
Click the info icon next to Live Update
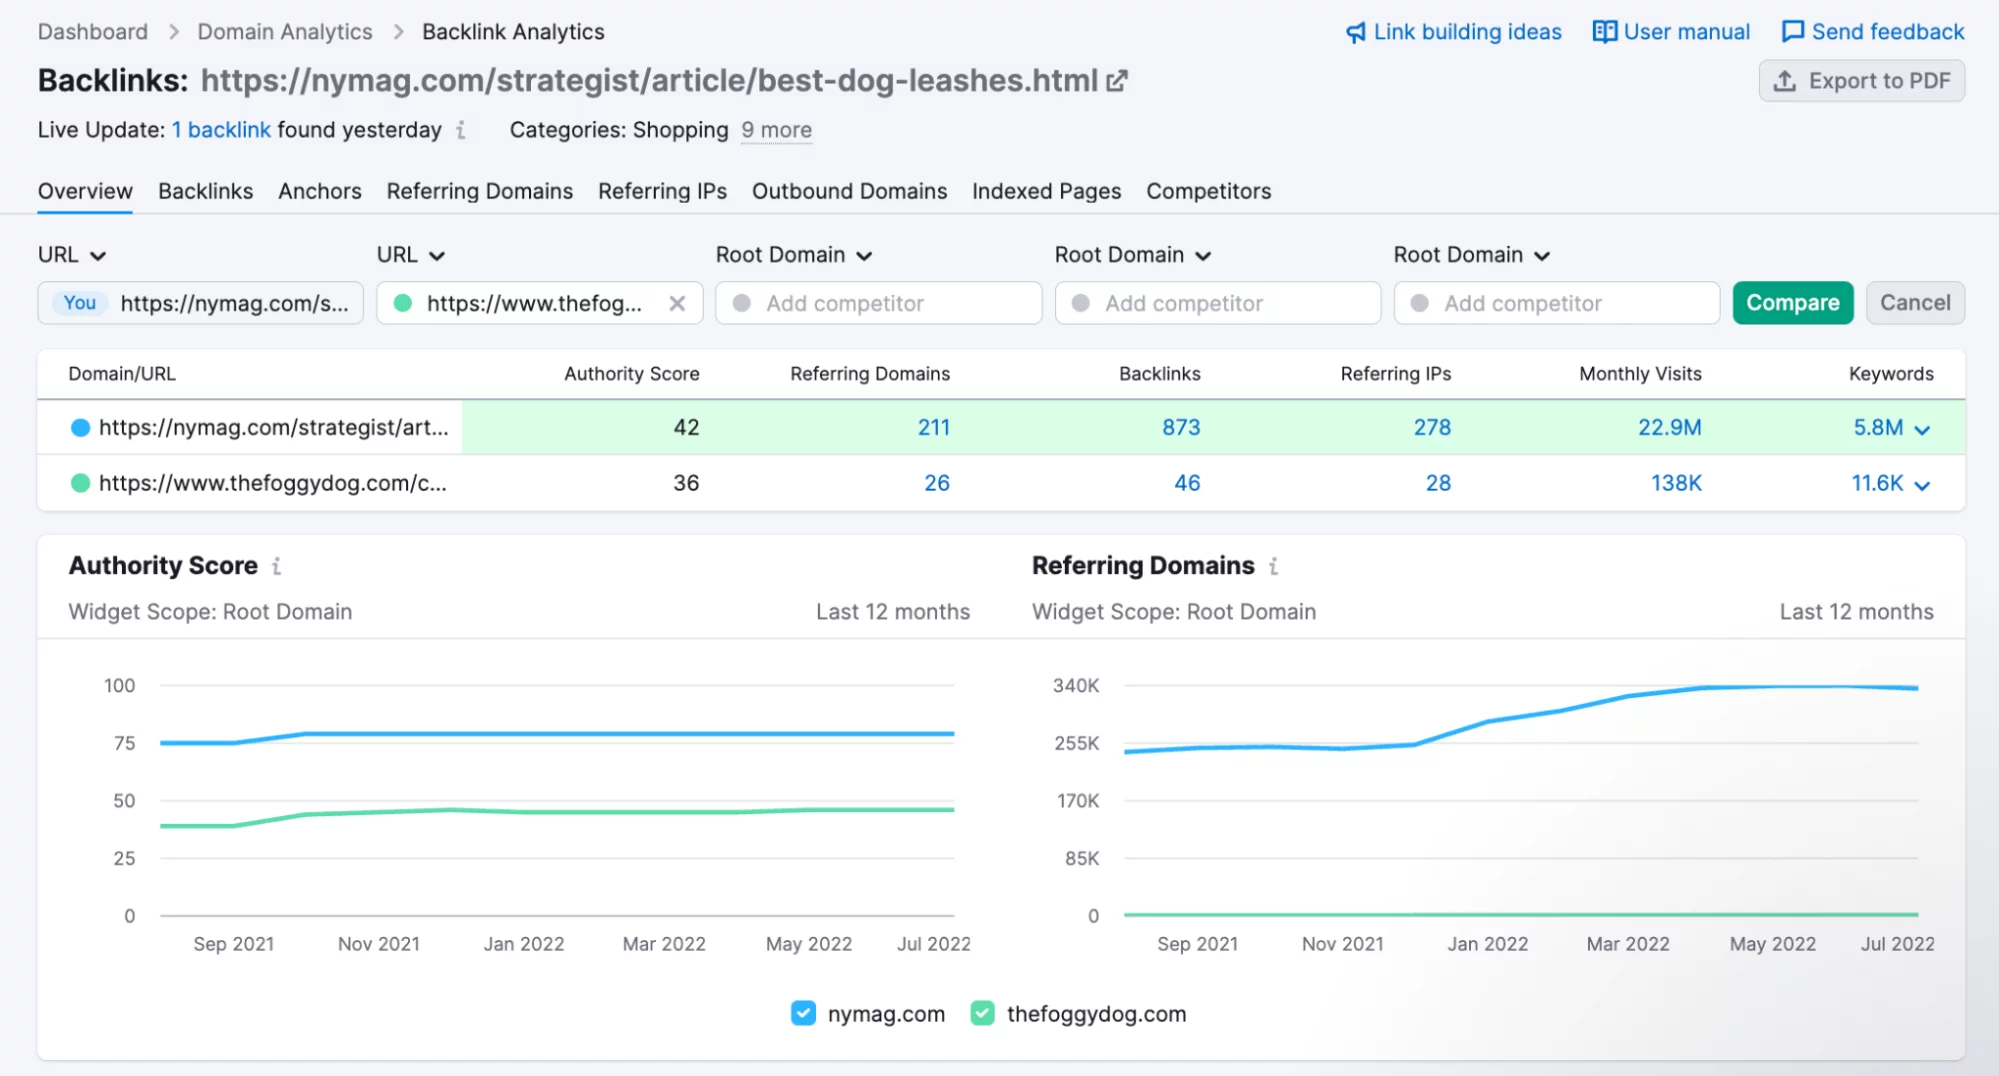(461, 130)
